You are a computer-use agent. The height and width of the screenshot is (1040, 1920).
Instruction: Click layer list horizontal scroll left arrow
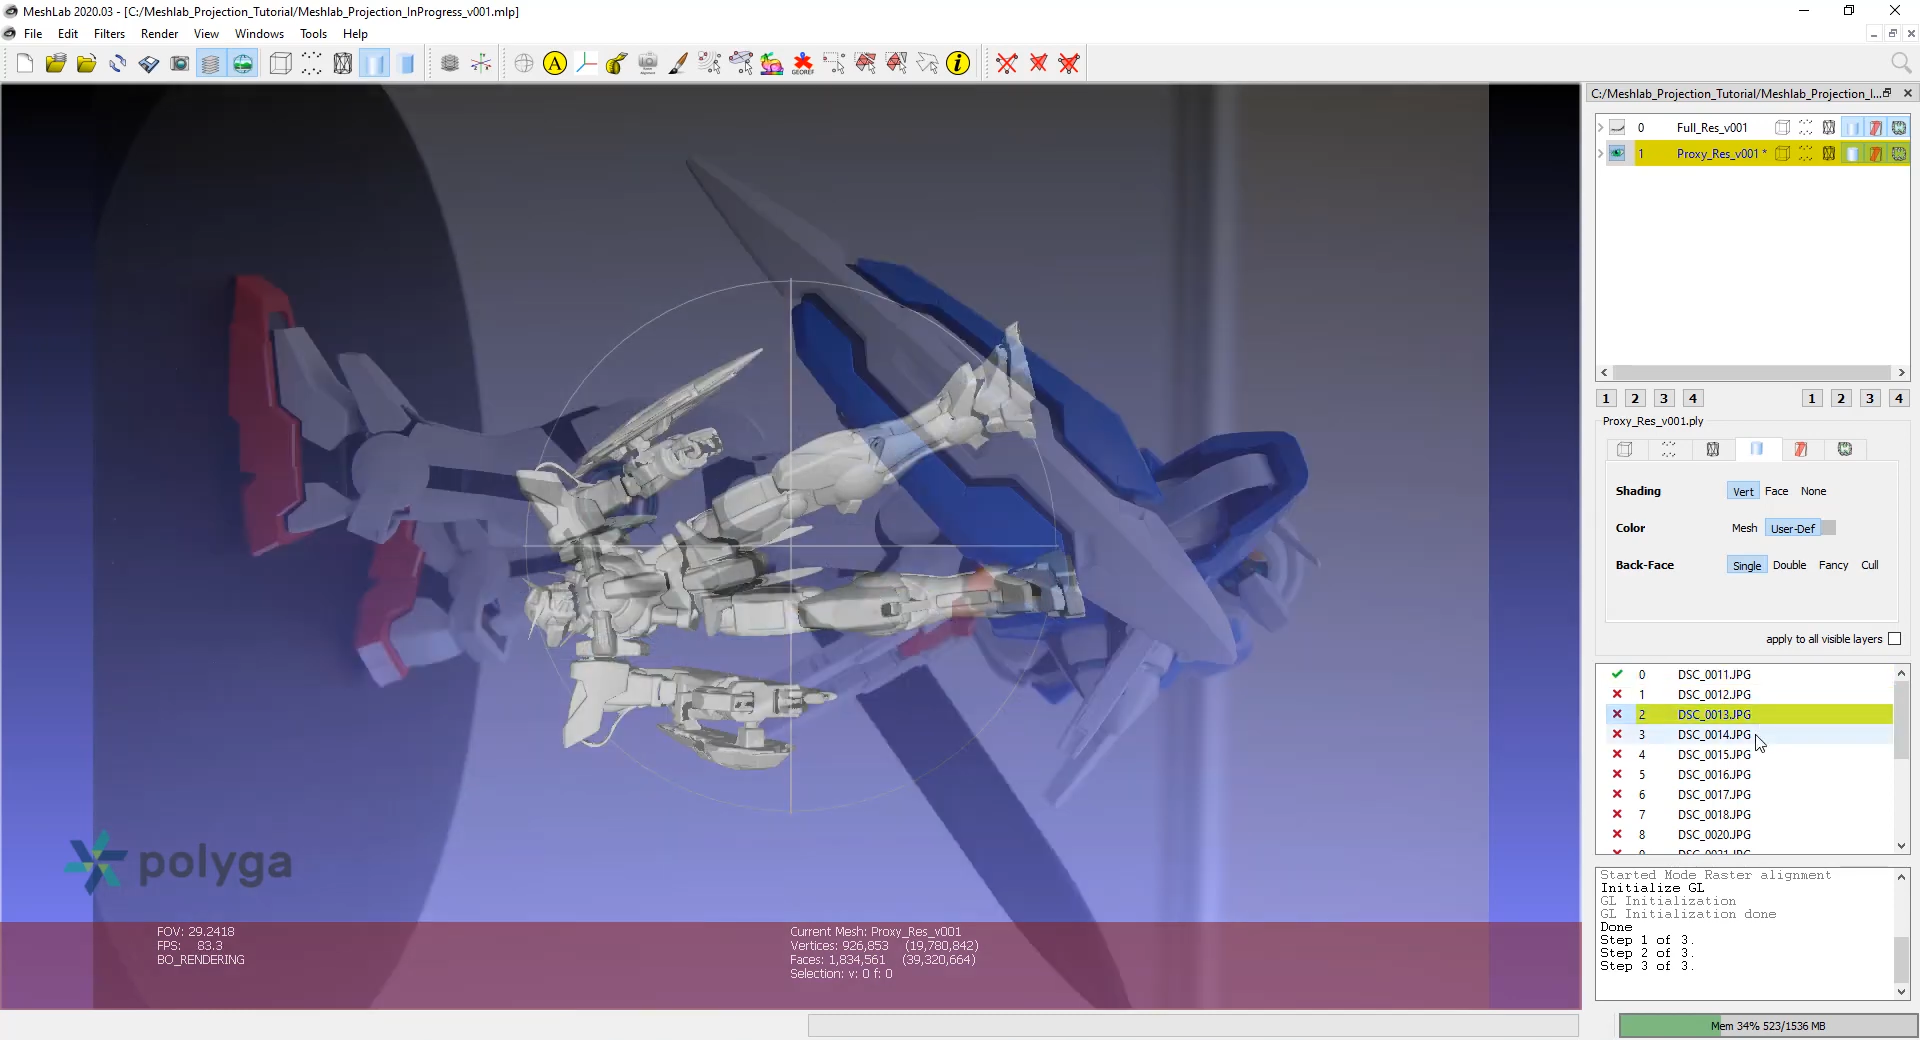(x=1604, y=373)
